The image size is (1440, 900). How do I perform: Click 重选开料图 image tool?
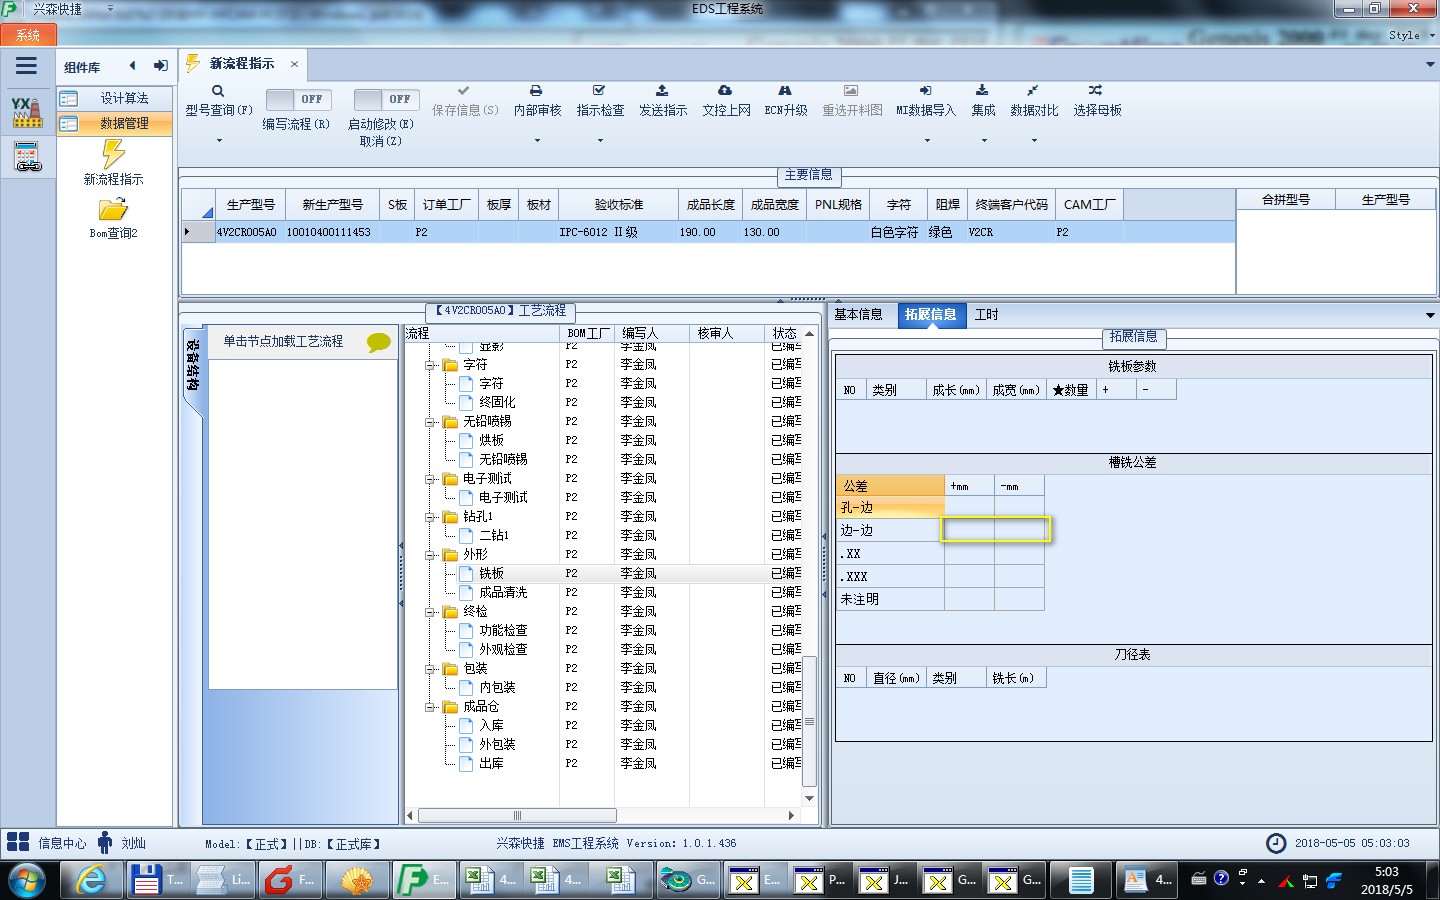click(852, 101)
